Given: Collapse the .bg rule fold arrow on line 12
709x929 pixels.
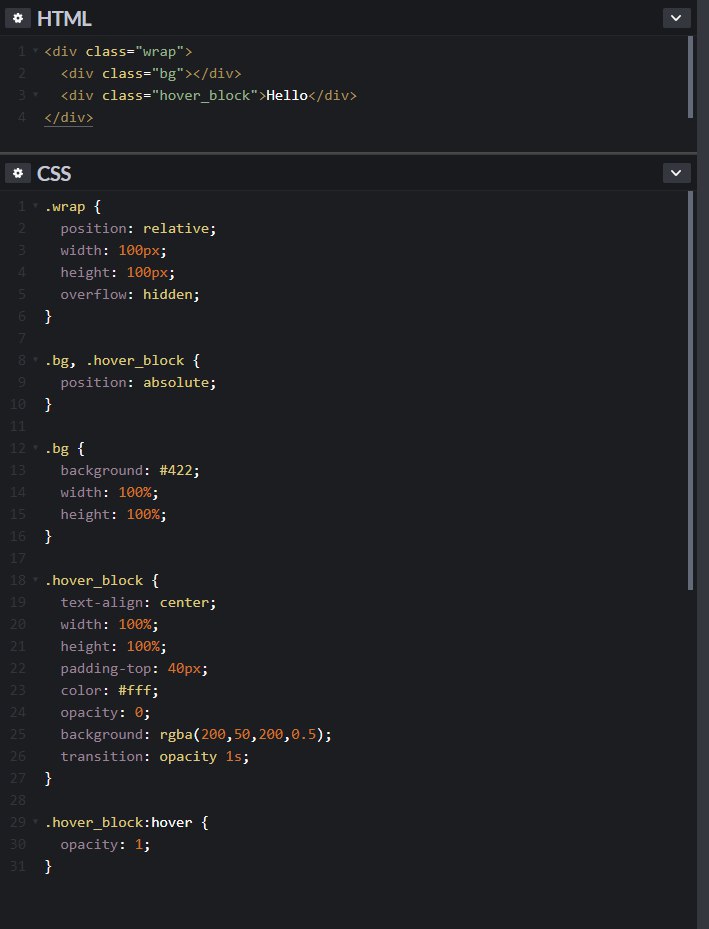Looking at the screenshot, I should pos(36,448).
